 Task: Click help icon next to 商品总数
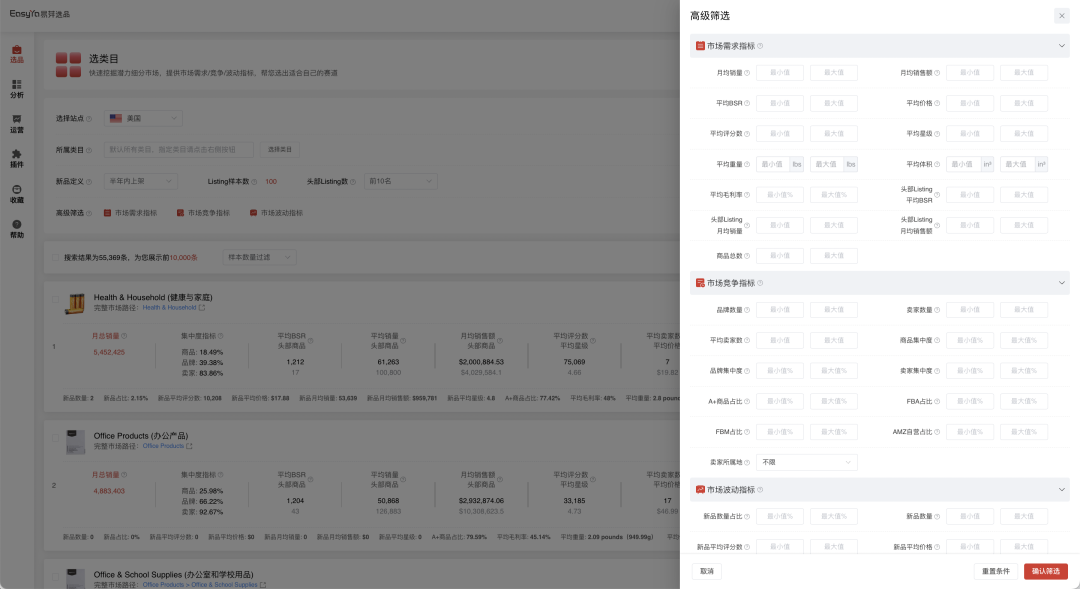747,256
